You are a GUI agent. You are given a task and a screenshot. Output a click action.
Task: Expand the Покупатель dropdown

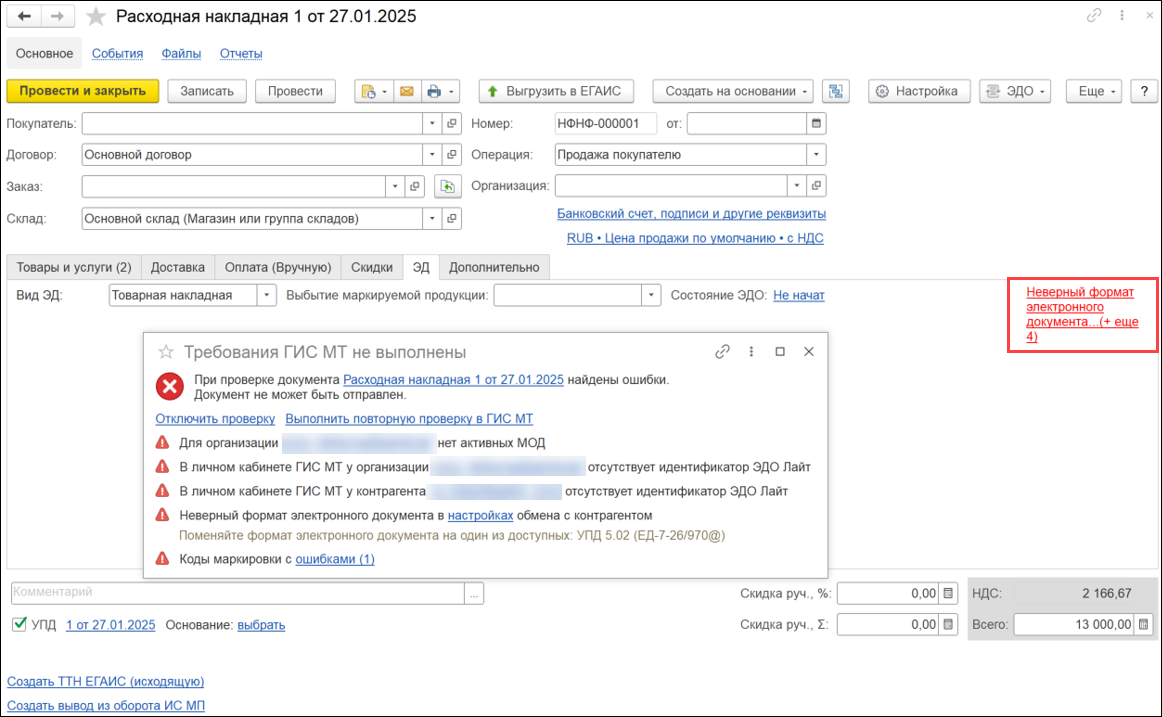[432, 124]
